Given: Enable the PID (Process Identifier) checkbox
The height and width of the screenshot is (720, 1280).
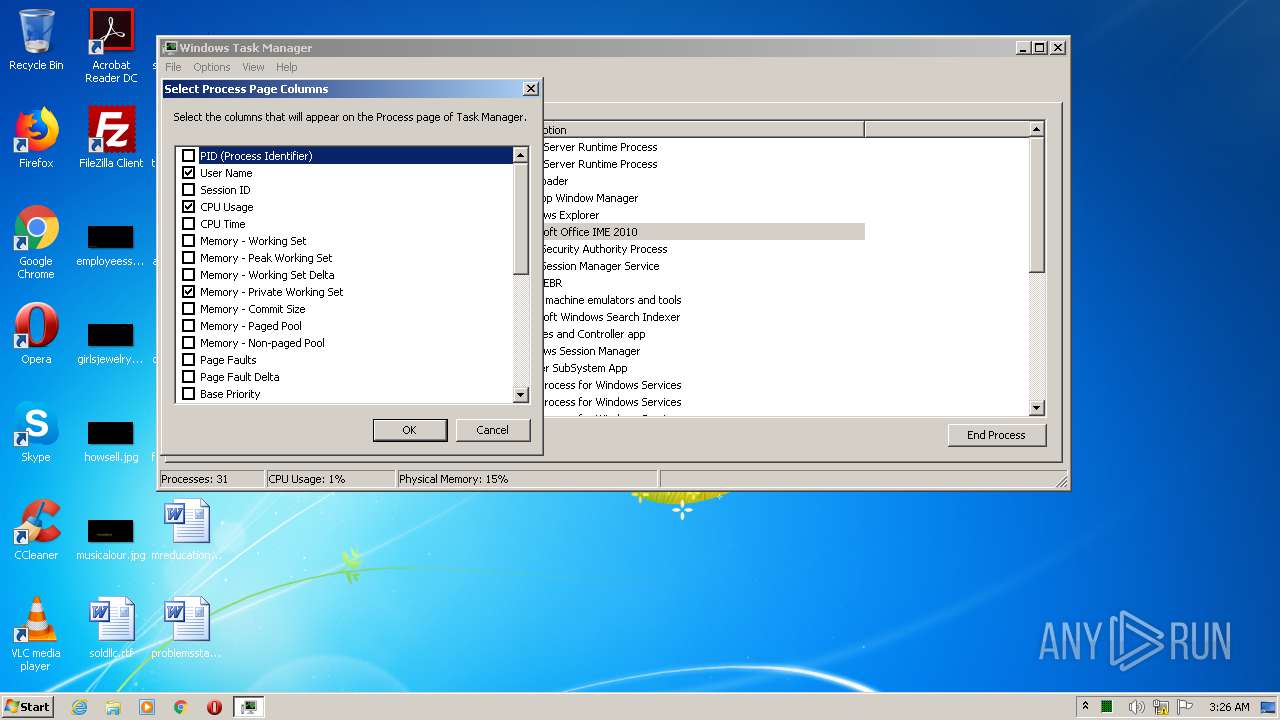Looking at the screenshot, I should (x=188, y=156).
